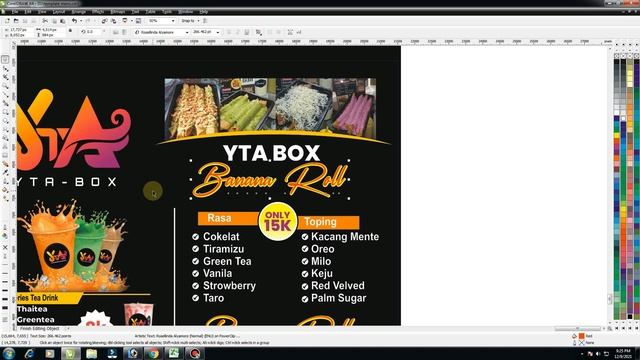Toggle bold on the selected text
The image size is (640, 360).
click(229, 32)
